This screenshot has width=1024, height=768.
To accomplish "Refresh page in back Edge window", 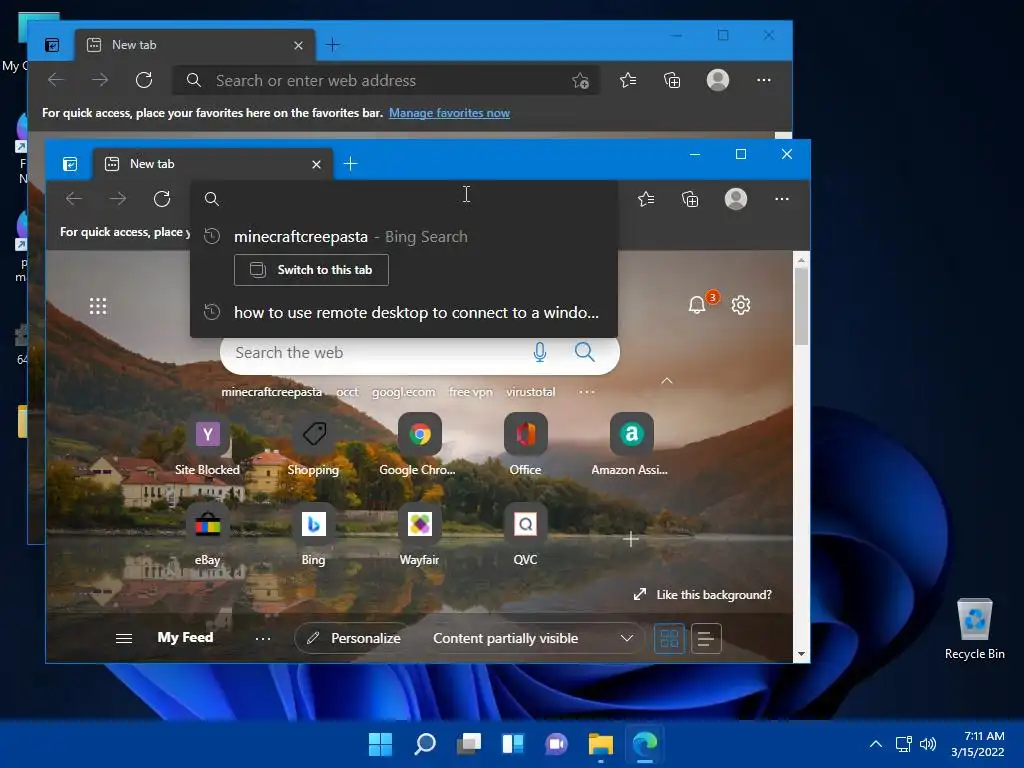I will (x=144, y=80).
